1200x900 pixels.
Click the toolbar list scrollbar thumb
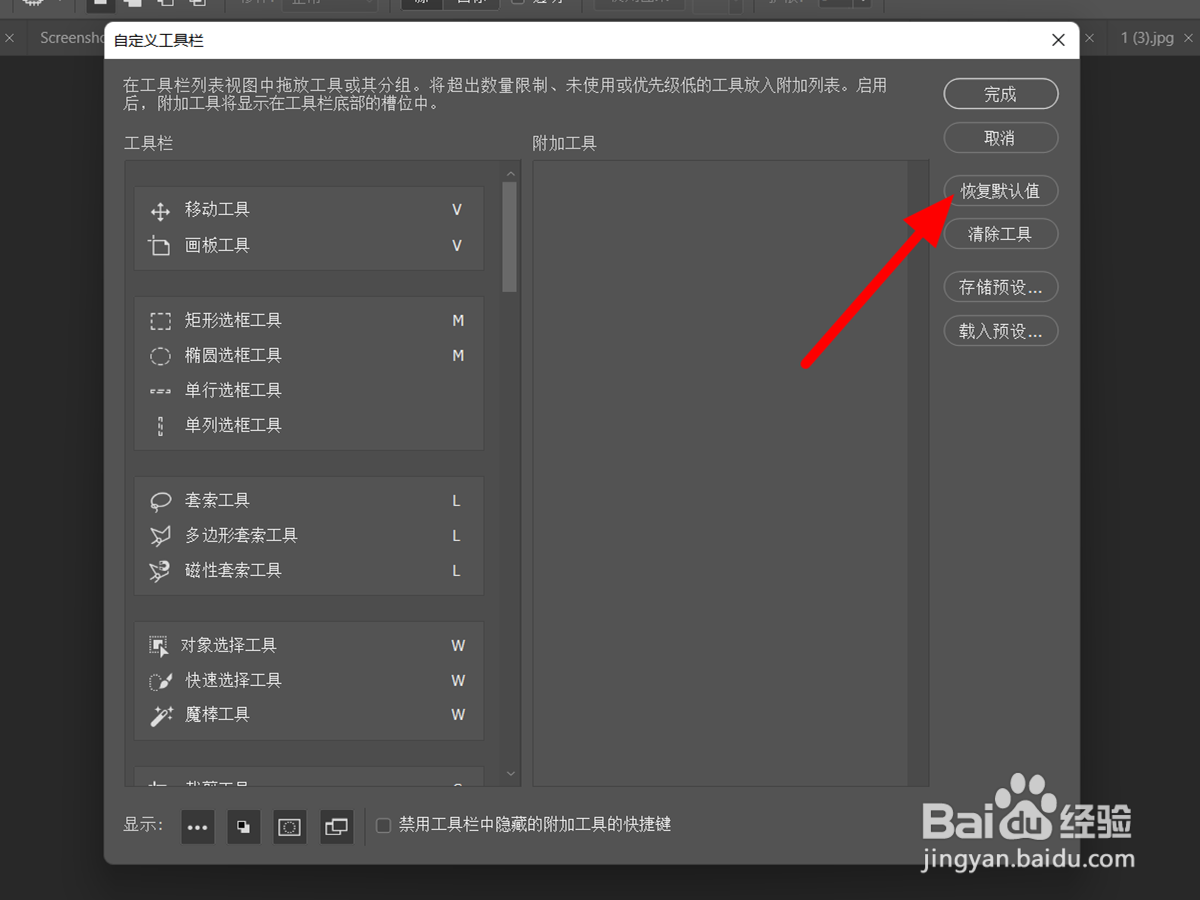(x=510, y=236)
